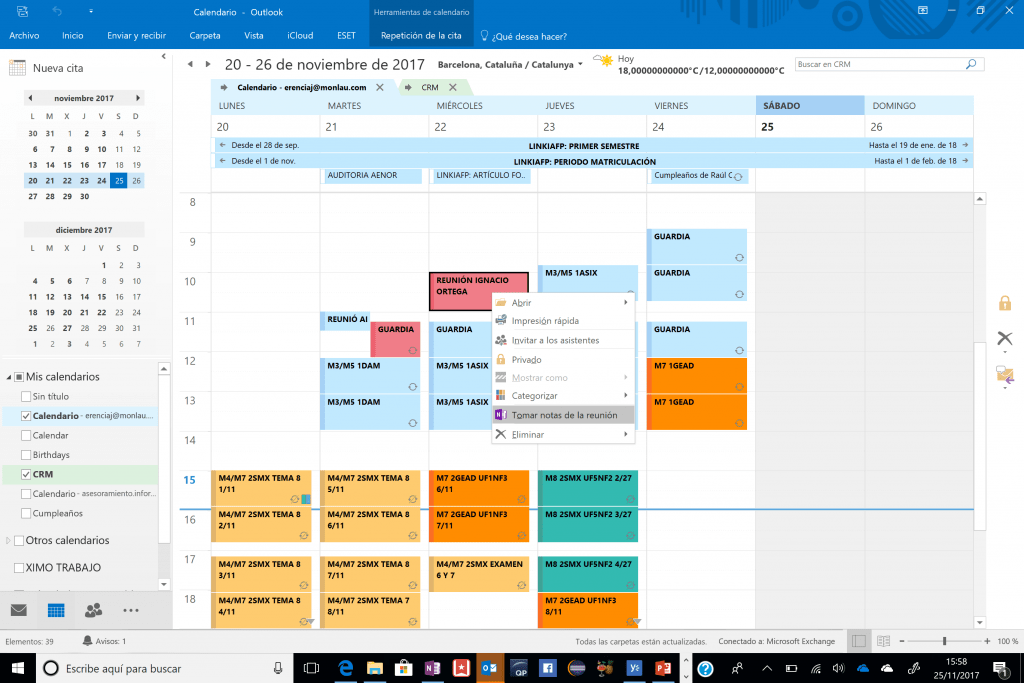Select Tomar notas de la reunión

563,415
